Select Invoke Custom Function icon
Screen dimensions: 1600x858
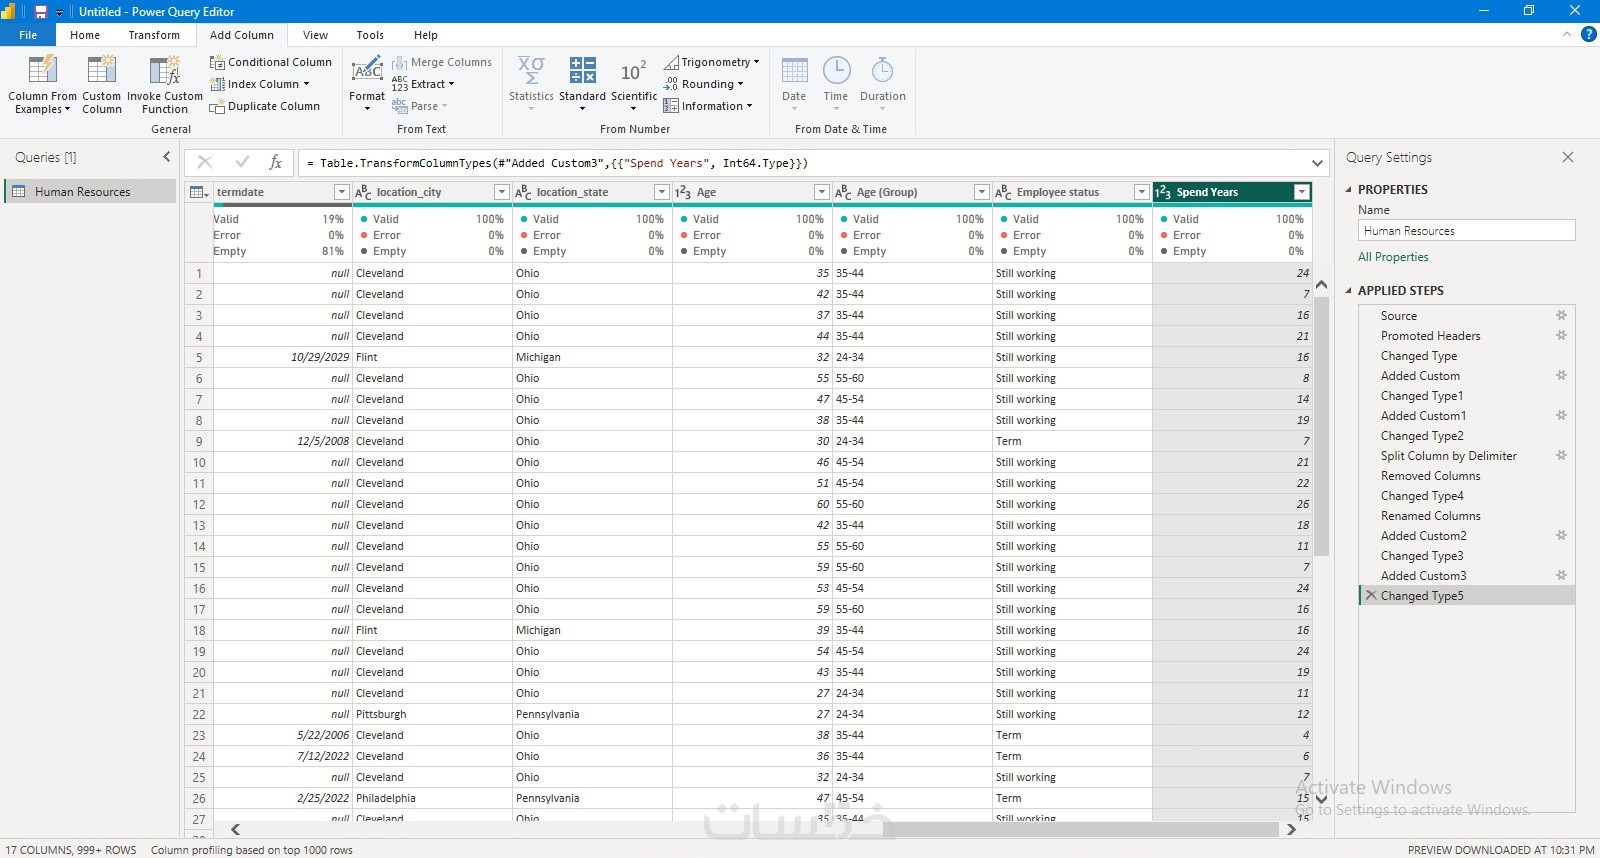pyautogui.click(x=164, y=70)
